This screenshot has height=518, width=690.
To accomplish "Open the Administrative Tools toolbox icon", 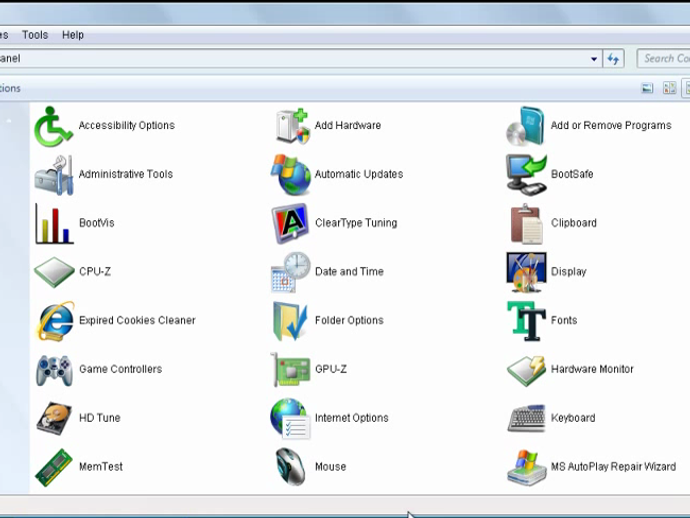I will 54,175.
